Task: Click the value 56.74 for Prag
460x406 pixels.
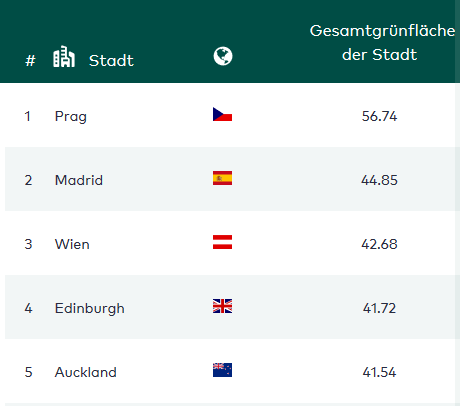Action: click(x=379, y=116)
